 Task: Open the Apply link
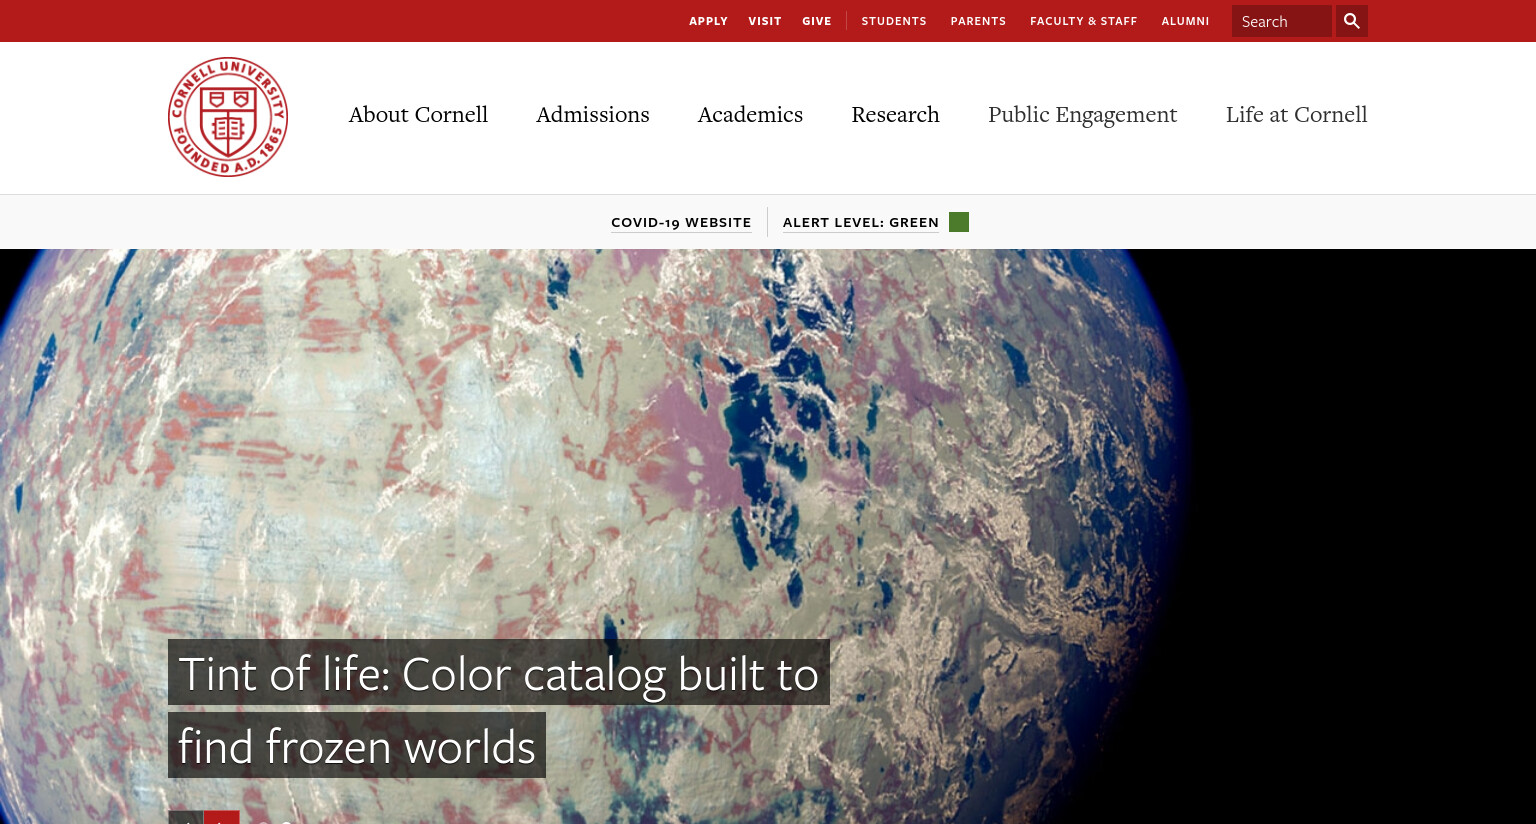tap(708, 21)
